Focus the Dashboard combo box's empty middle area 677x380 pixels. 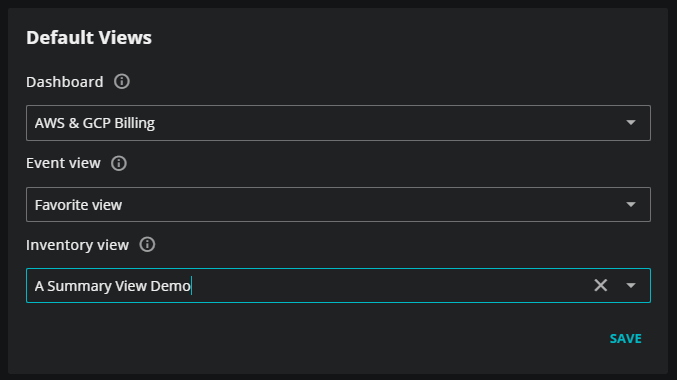tap(389, 123)
